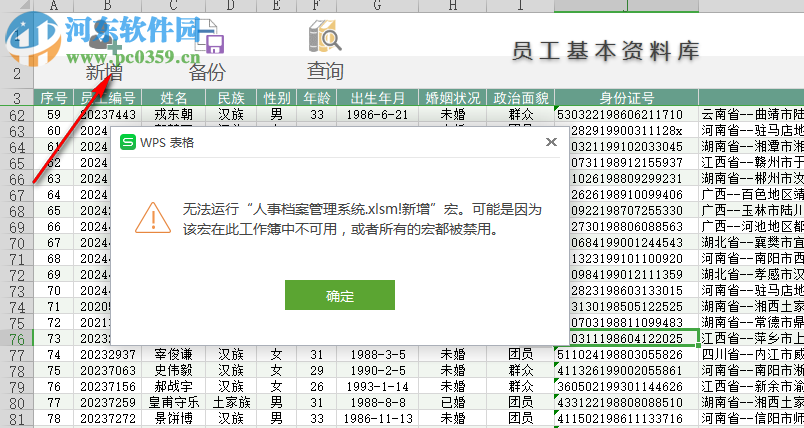Image resolution: width=804 pixels, height=428 pixels.
Task: Select row 81 header
Action: (17, 418)
